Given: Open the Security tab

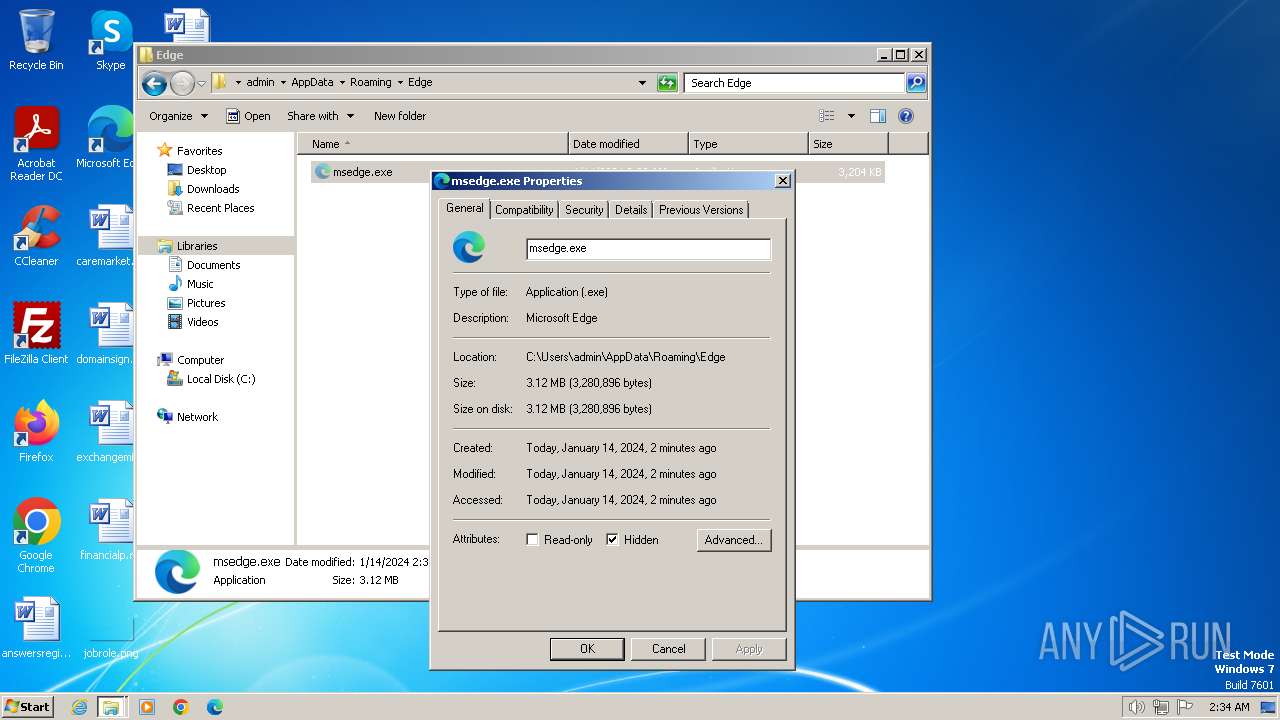Looking at the screenshot, I should (x=584, y=210).
